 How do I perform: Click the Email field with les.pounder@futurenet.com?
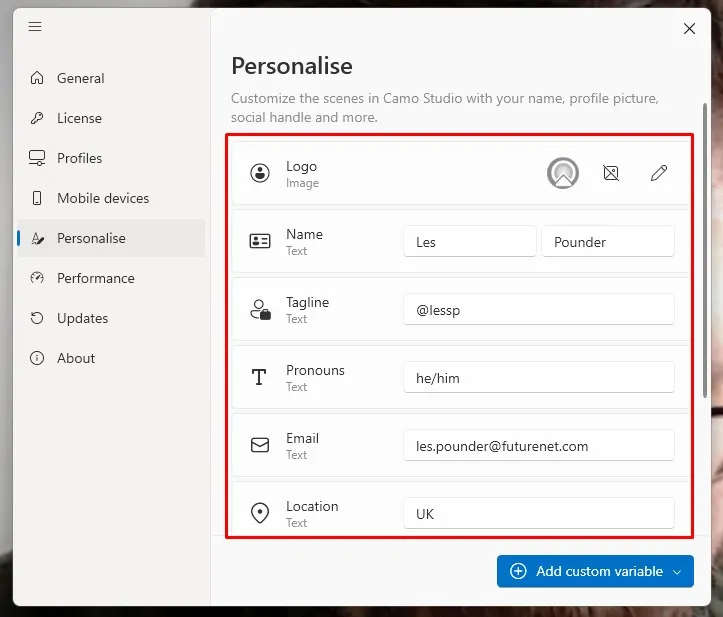click(538, 446)
